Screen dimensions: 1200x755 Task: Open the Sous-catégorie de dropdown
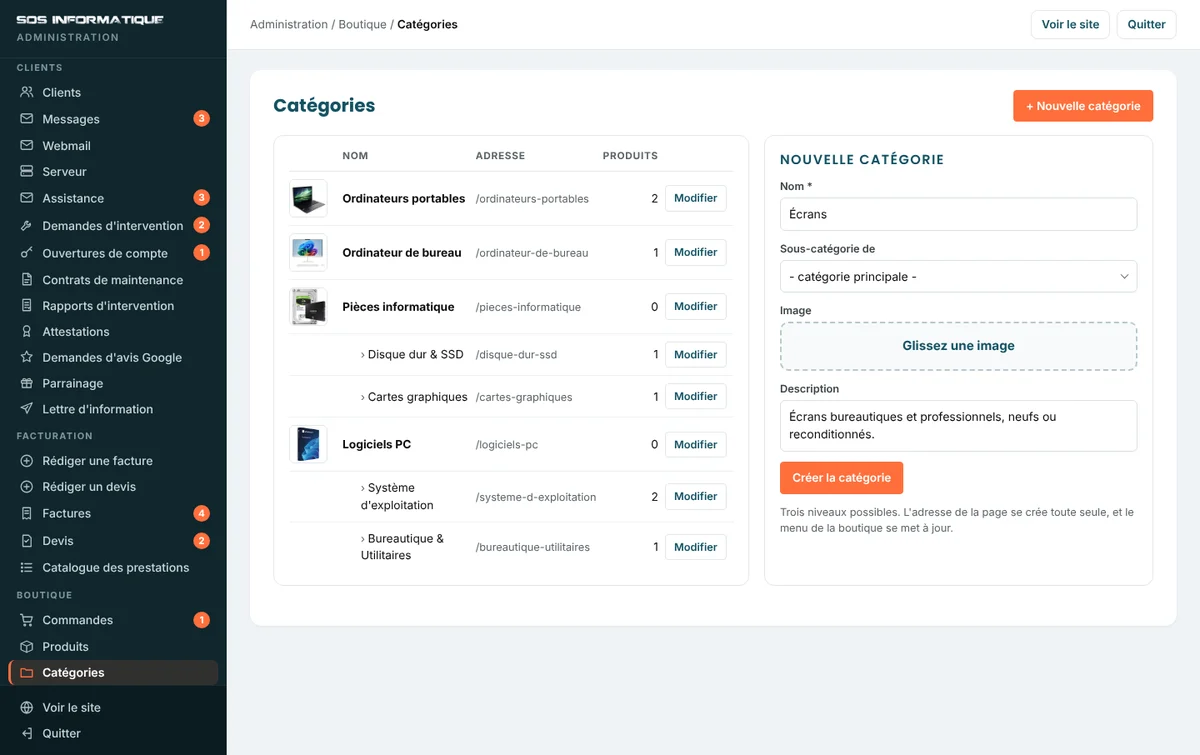pos(958,277)
